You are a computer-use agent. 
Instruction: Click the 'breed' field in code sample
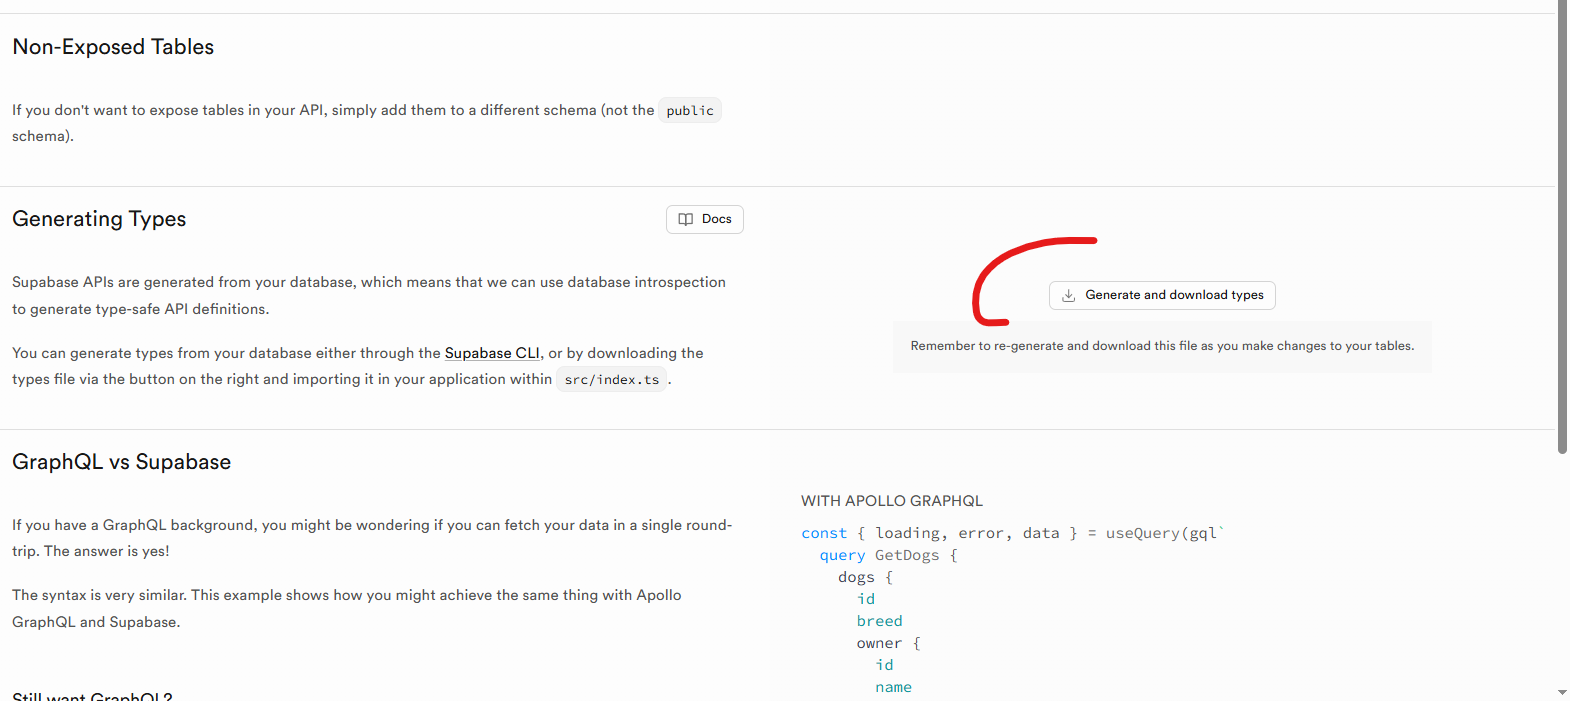point(879,621)
